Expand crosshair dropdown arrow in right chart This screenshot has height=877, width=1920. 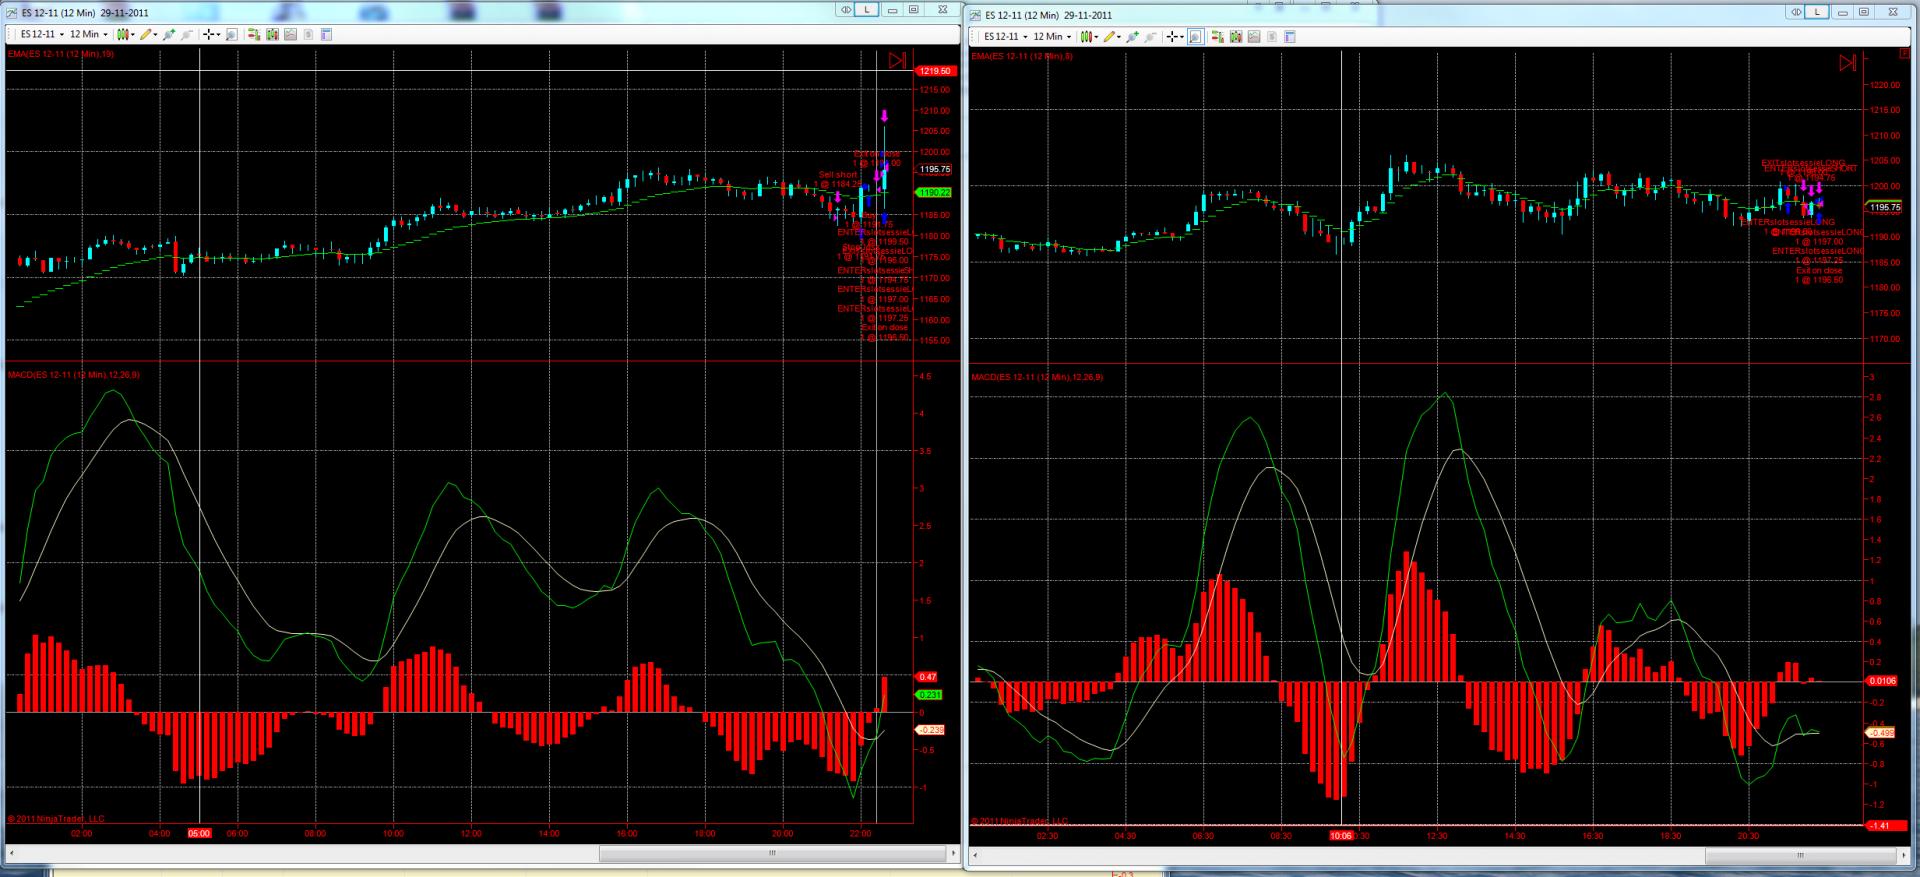1183,37
